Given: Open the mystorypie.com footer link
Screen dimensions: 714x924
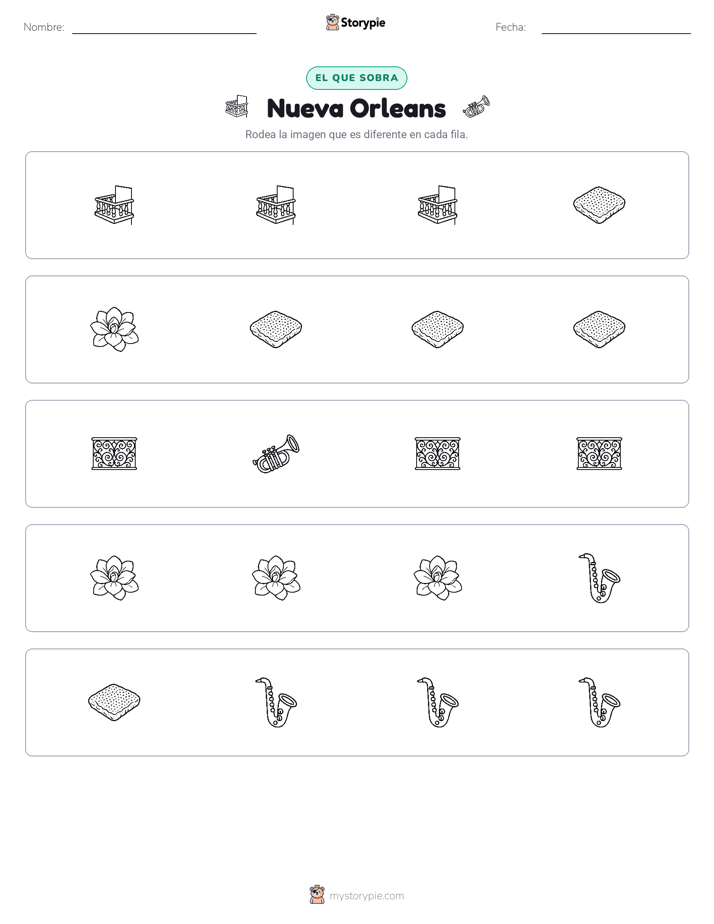Looking at the screenshot, I should [366, 896].
